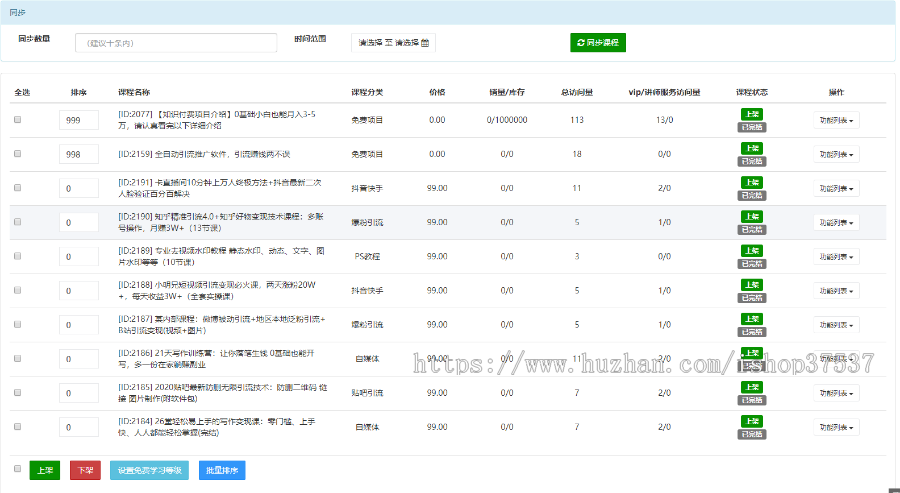Select the checkbox for course ID:2191
The image size is (900, 493).
(17, 188)
